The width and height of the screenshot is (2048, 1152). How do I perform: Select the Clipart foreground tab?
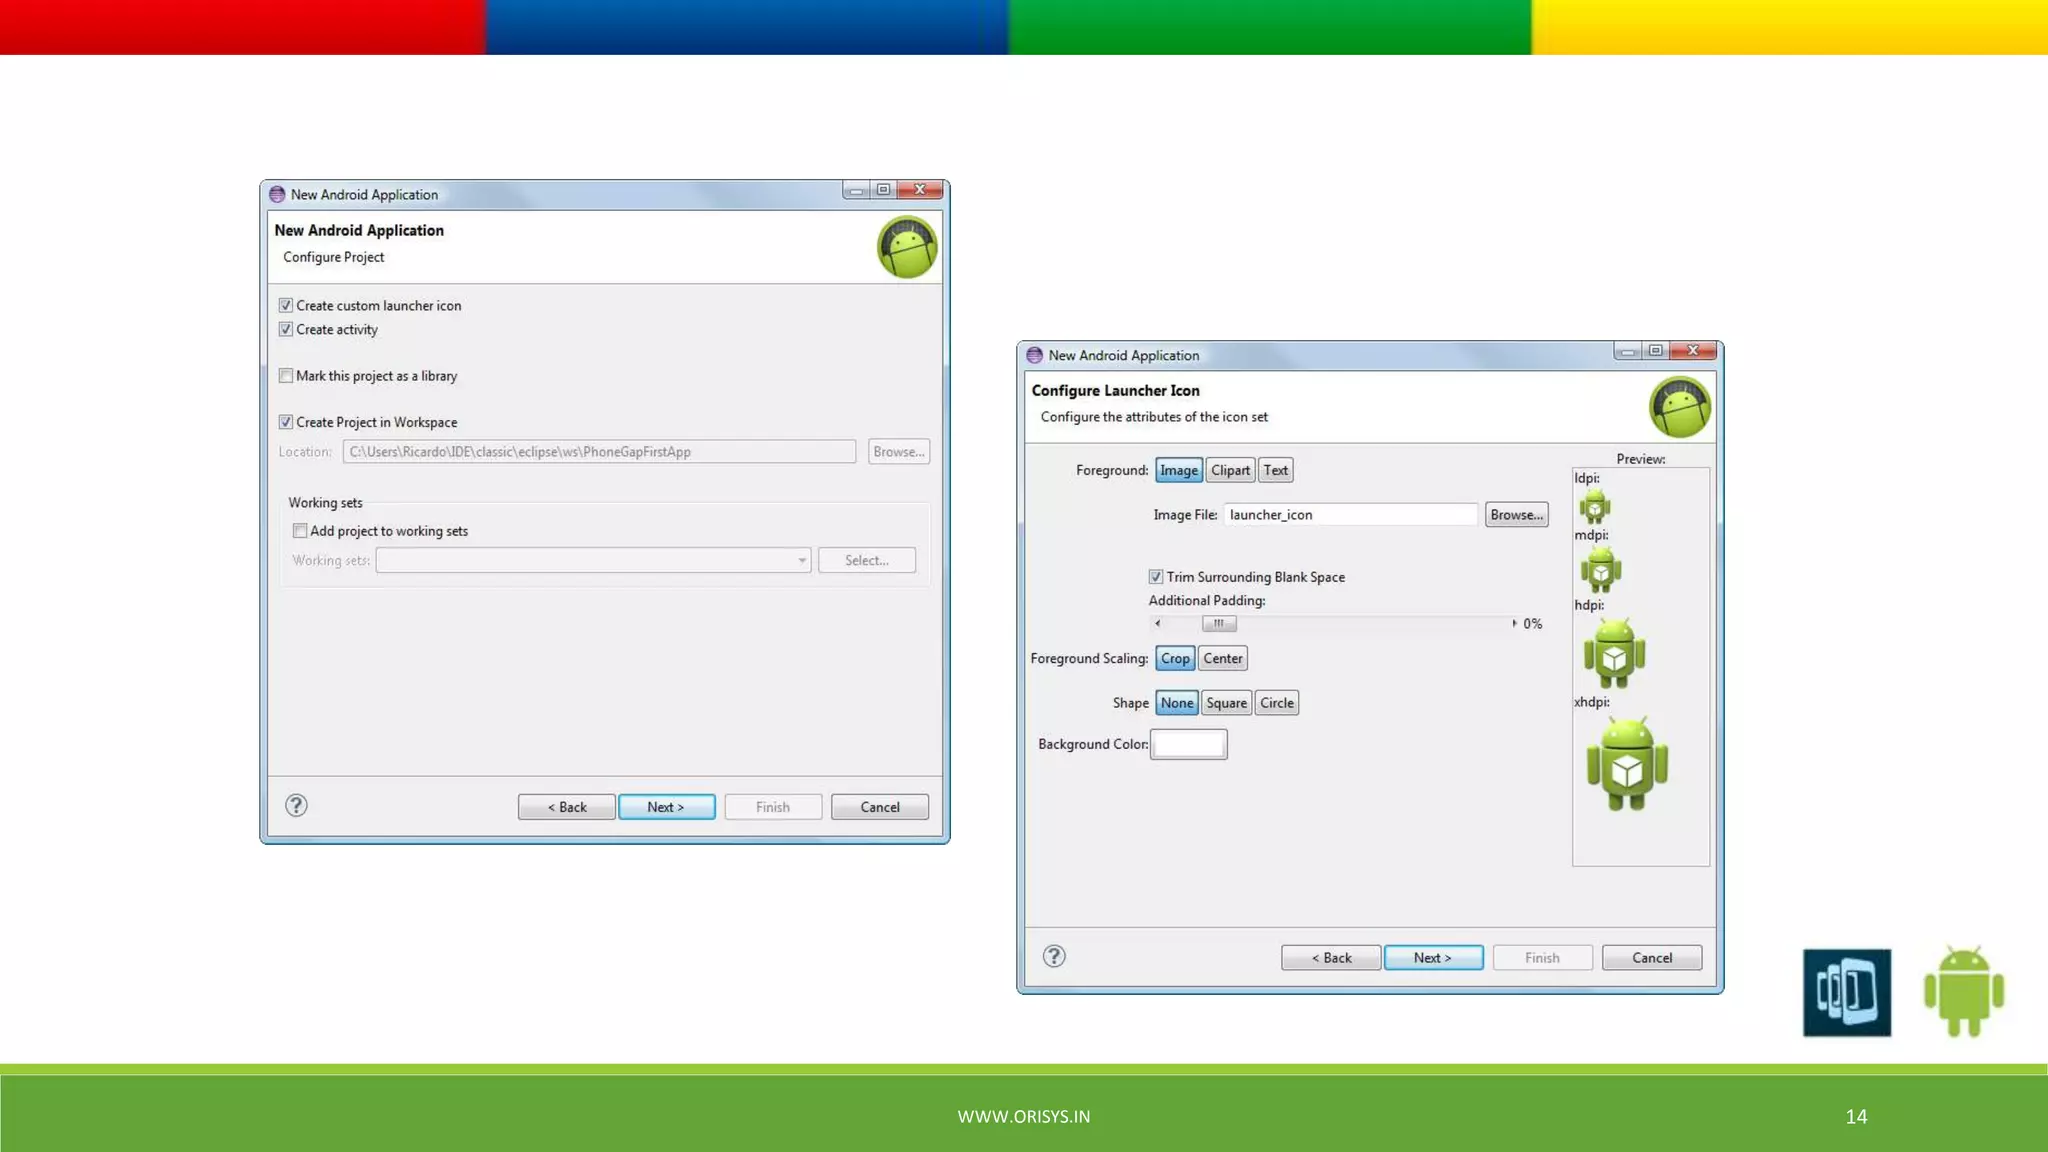[1230, 470]
